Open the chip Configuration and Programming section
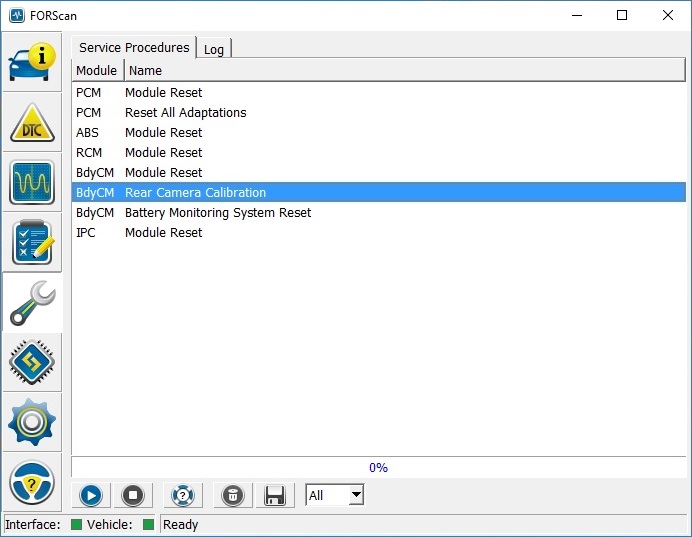 click(32, 362)
